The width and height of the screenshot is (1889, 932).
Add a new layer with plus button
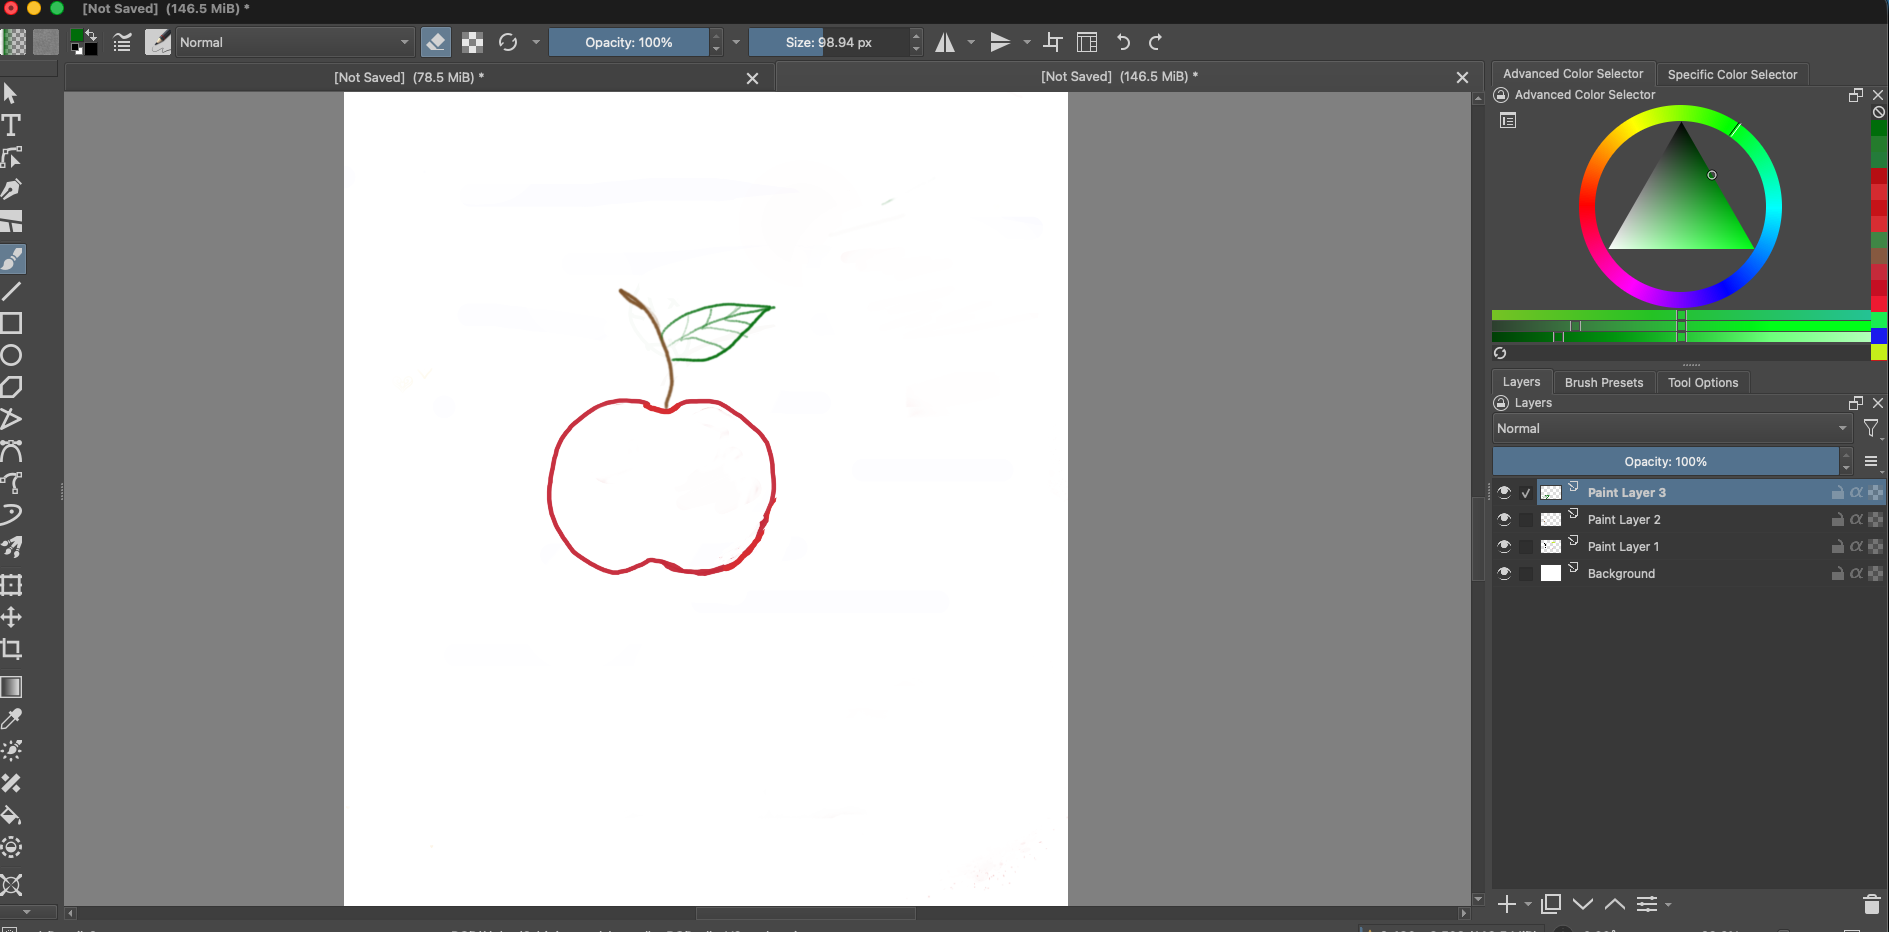1507,904
